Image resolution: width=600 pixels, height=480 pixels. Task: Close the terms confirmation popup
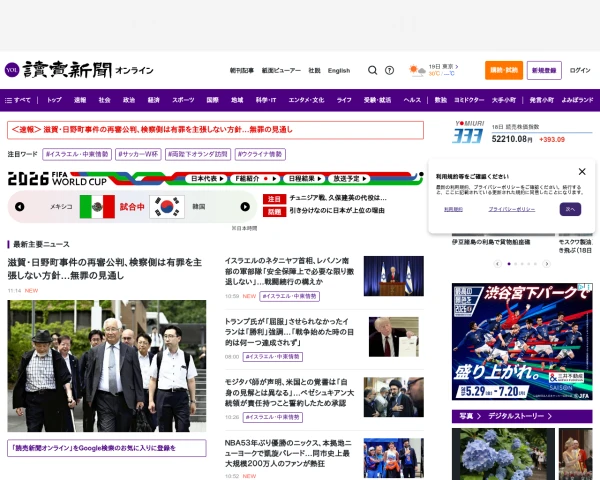[x=582, y=171]
